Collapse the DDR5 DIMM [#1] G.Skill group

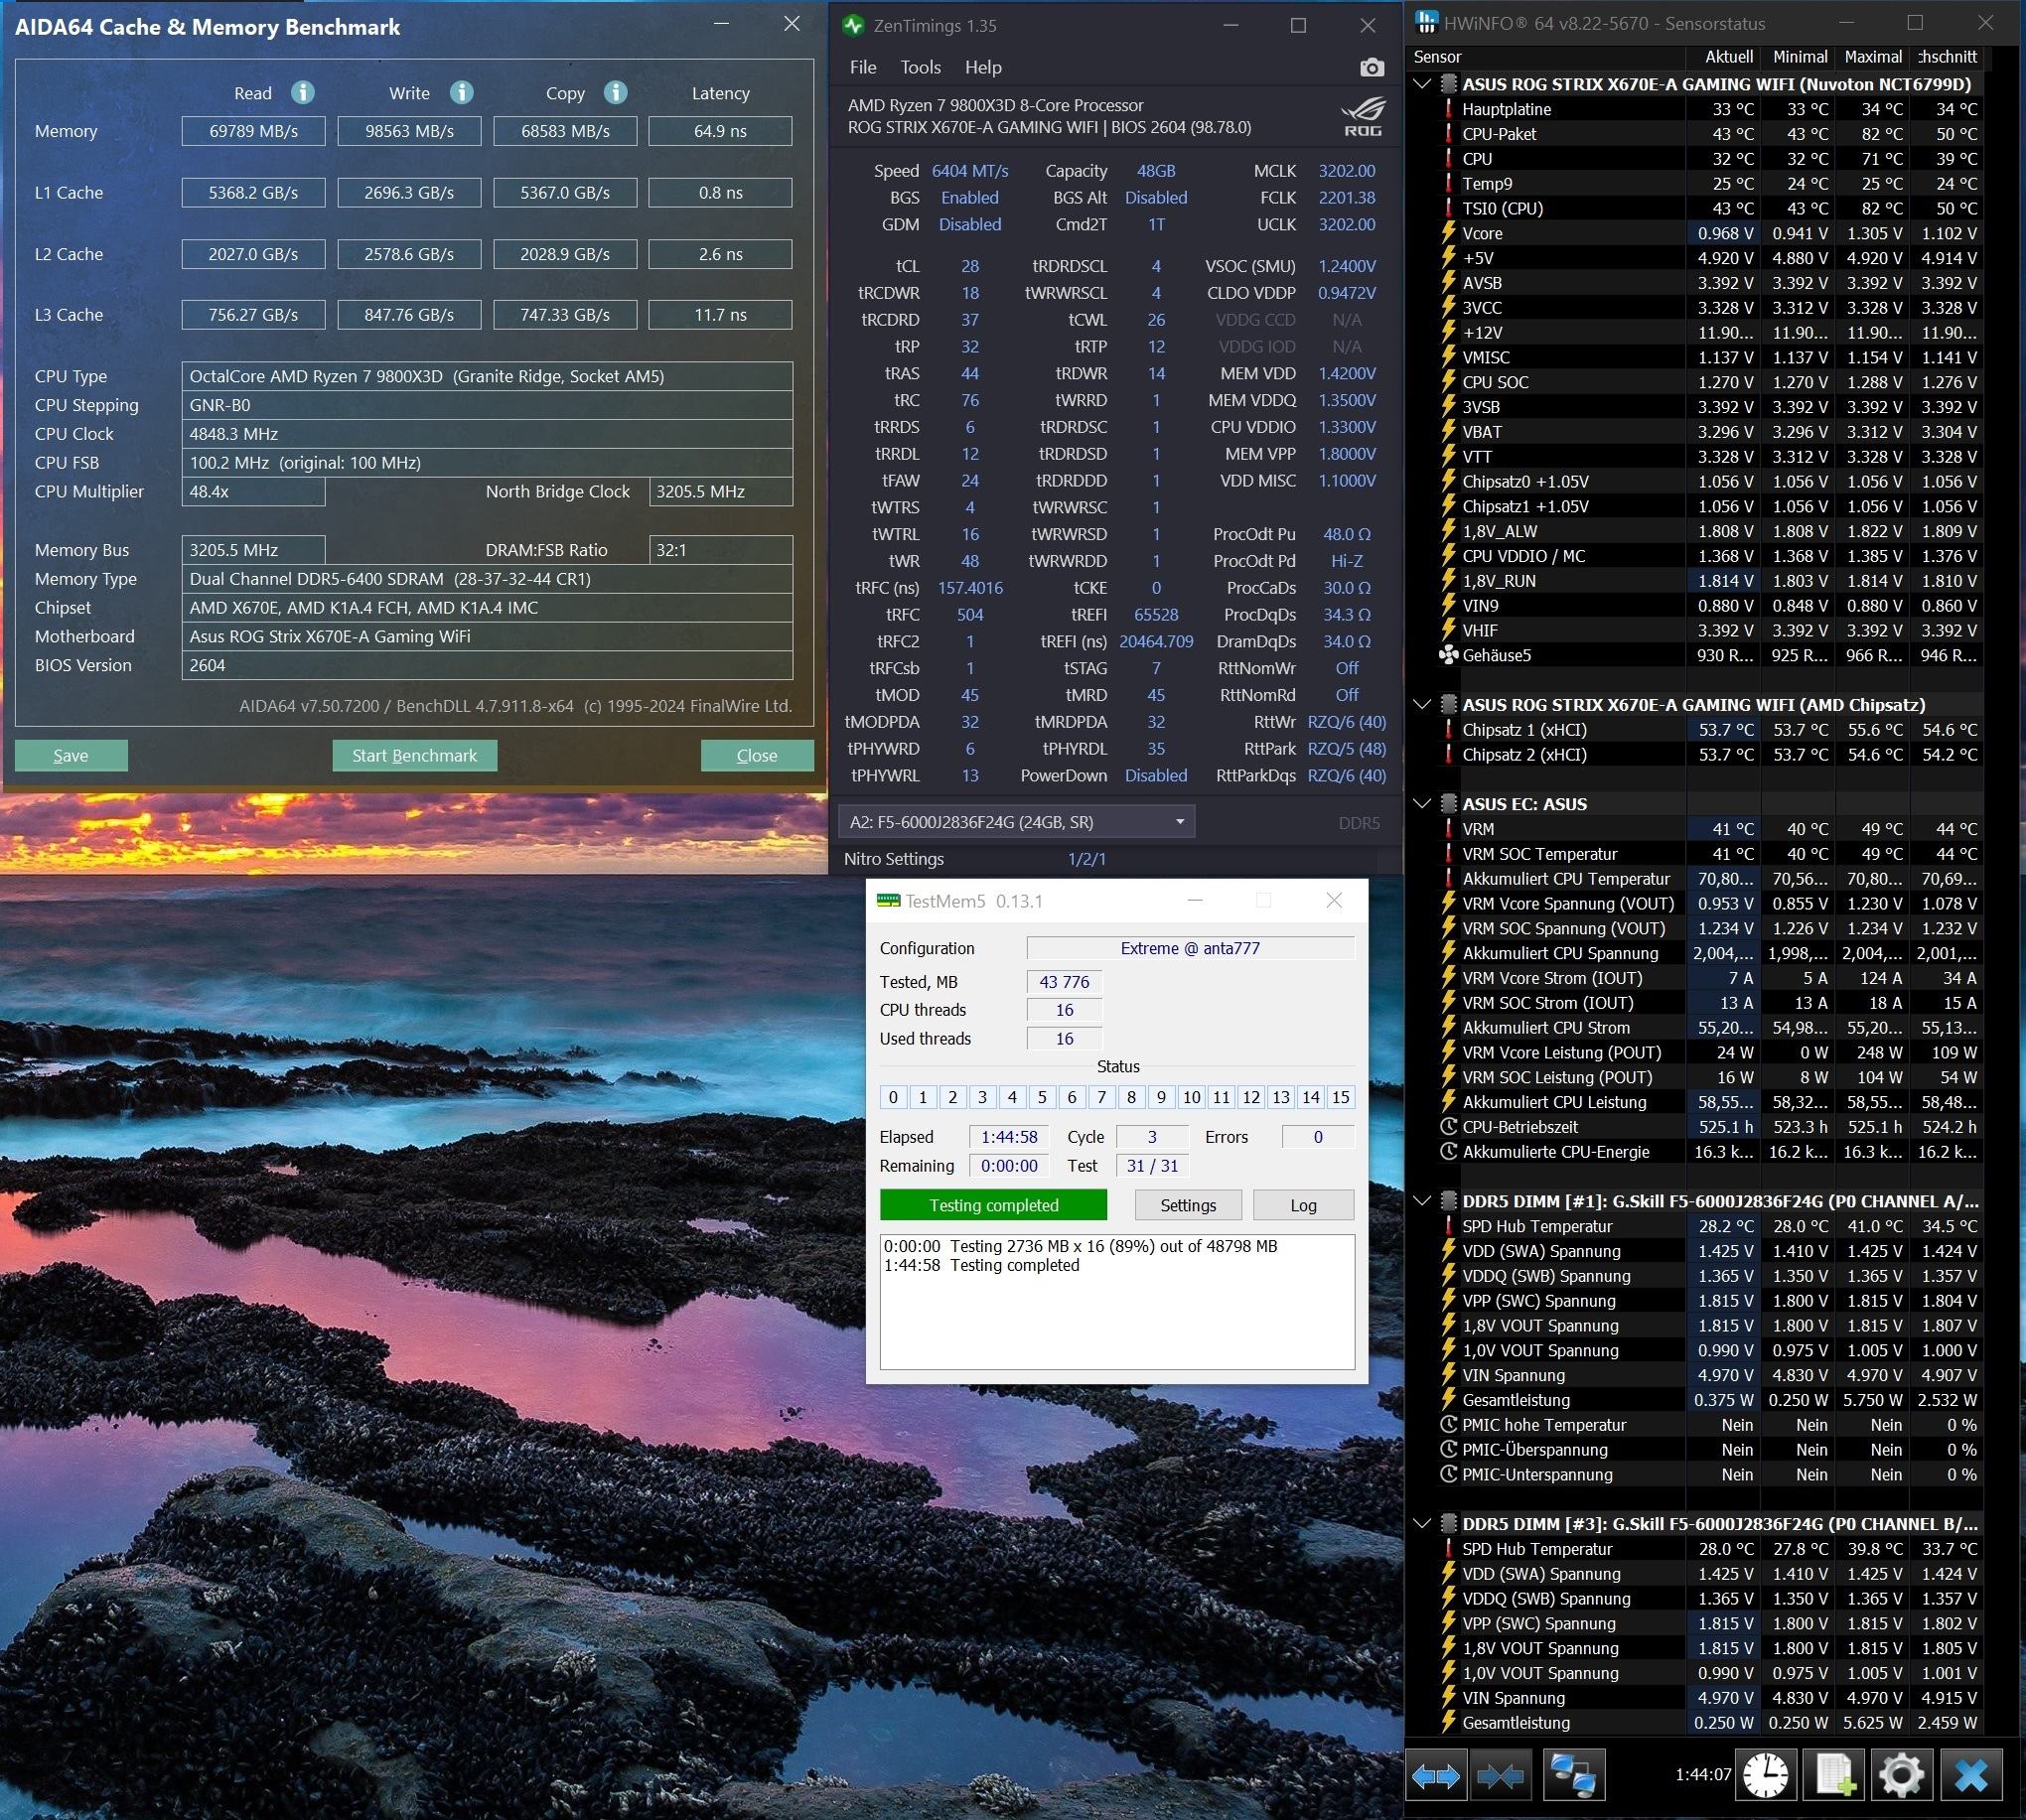(1422, 1201)
